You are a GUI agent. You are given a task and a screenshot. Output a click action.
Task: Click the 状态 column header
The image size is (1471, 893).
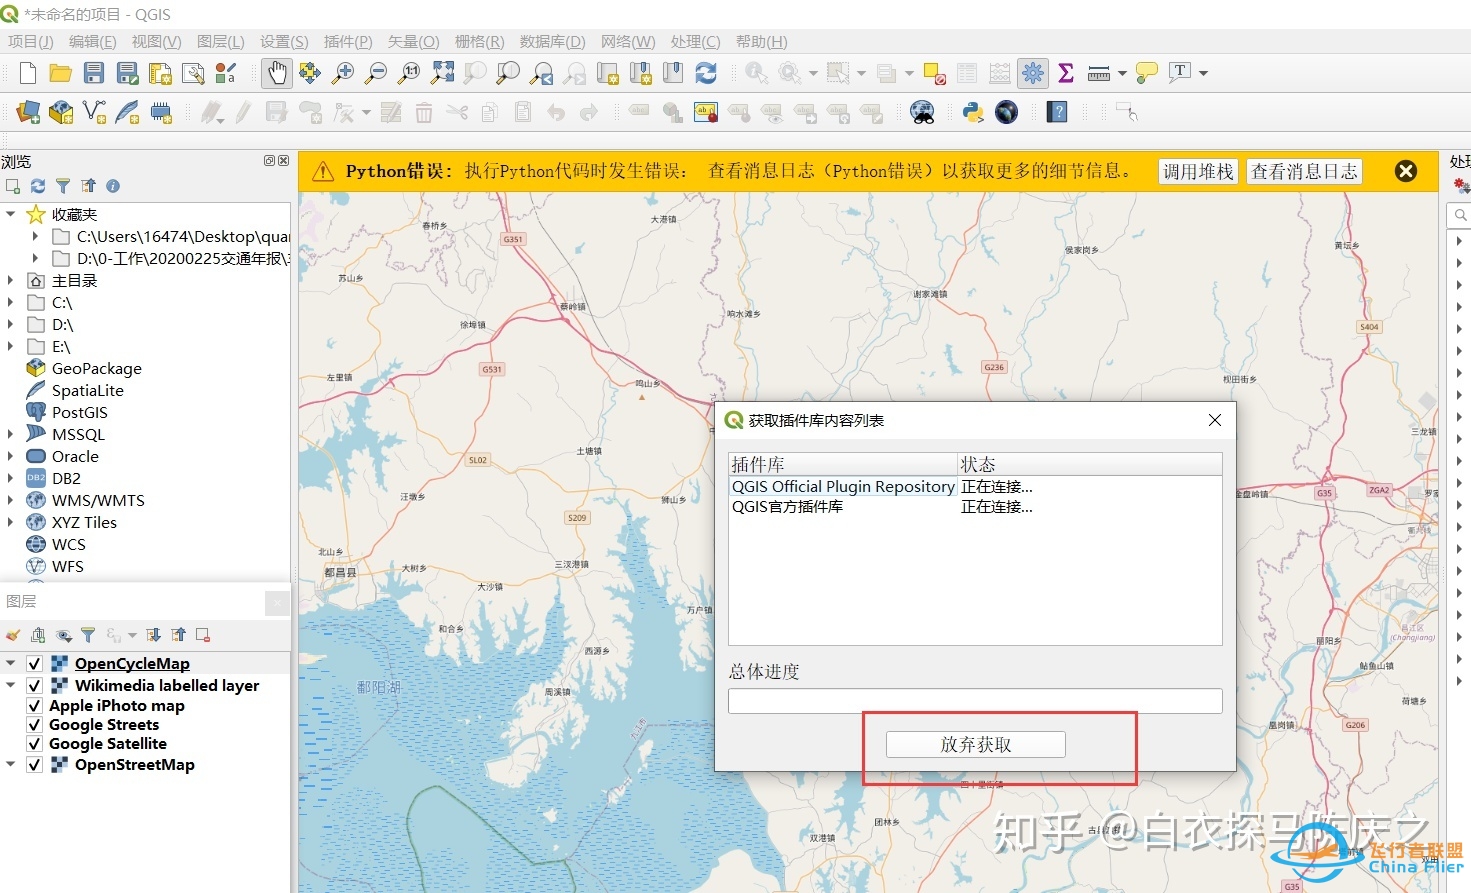coord(1090,464)
